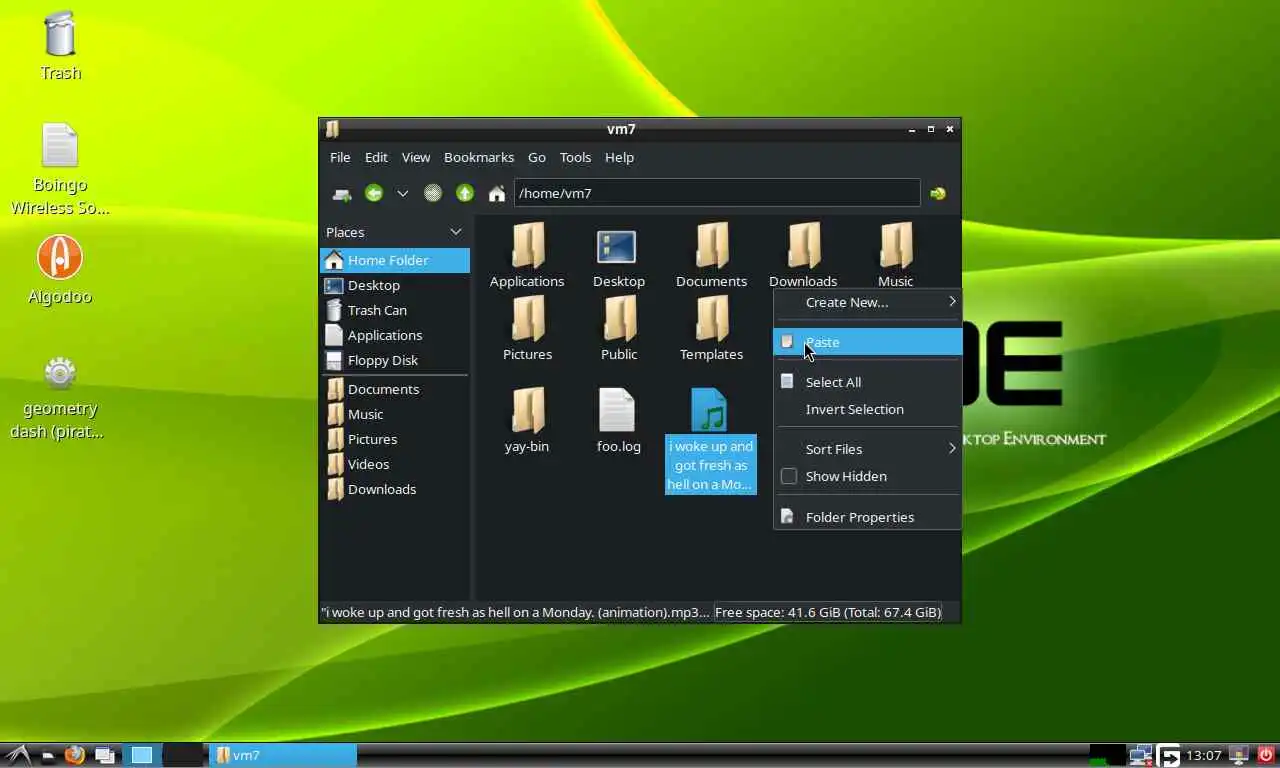The width and height of the screenshot is (1280, 768).
Task: Open the LXDE start menu on the taskbar
Action: 17,755
